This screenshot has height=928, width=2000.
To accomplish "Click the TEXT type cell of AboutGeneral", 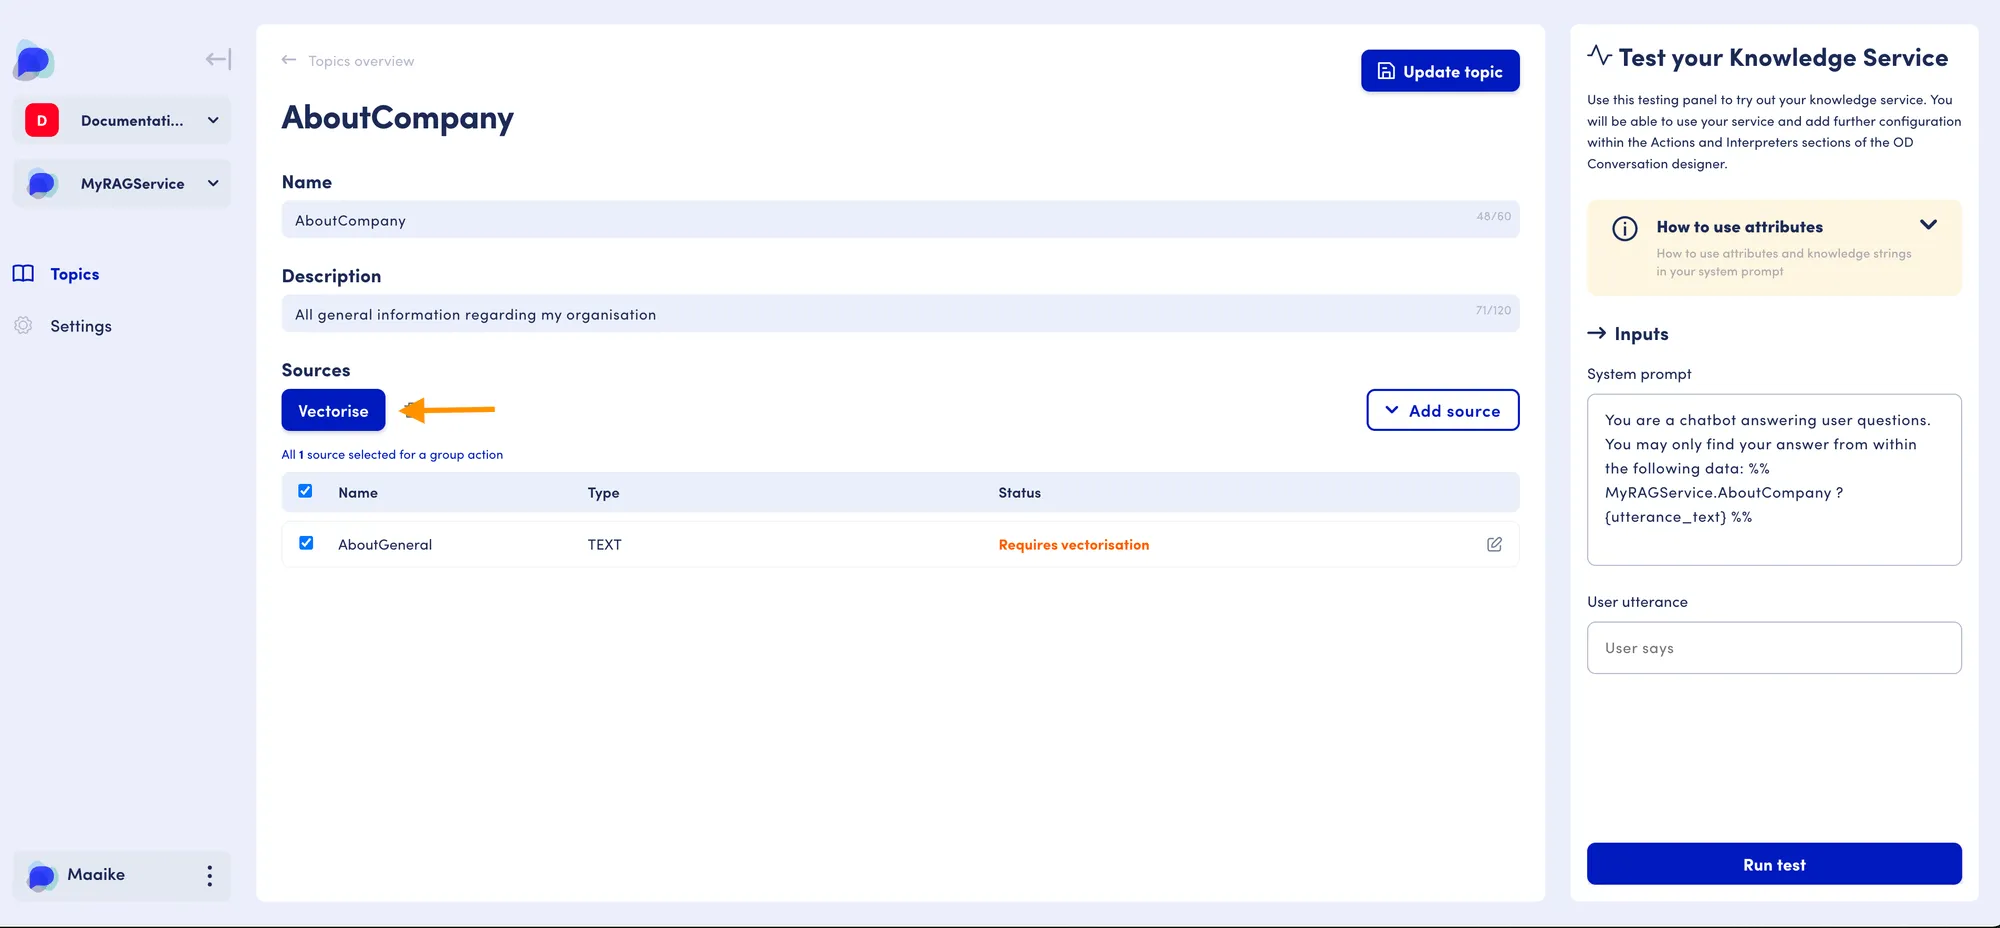I will pos(605,545).
